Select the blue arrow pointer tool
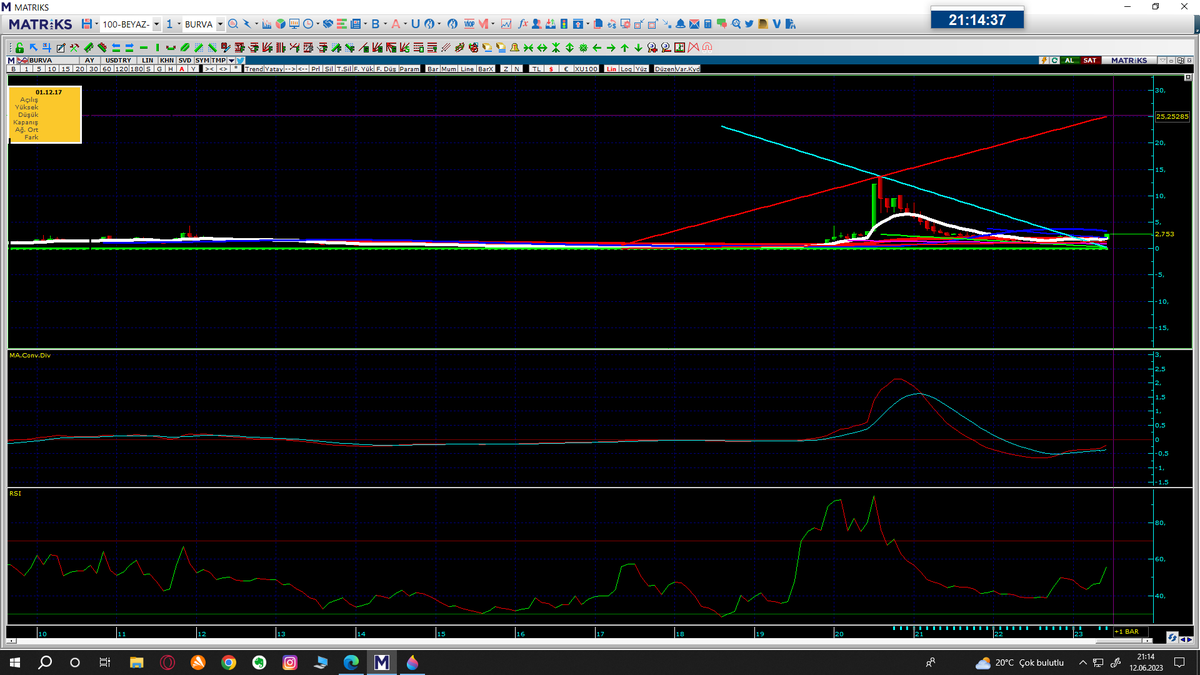Image resolution: width=1200 pixels, height=675 pixels. 33,47
